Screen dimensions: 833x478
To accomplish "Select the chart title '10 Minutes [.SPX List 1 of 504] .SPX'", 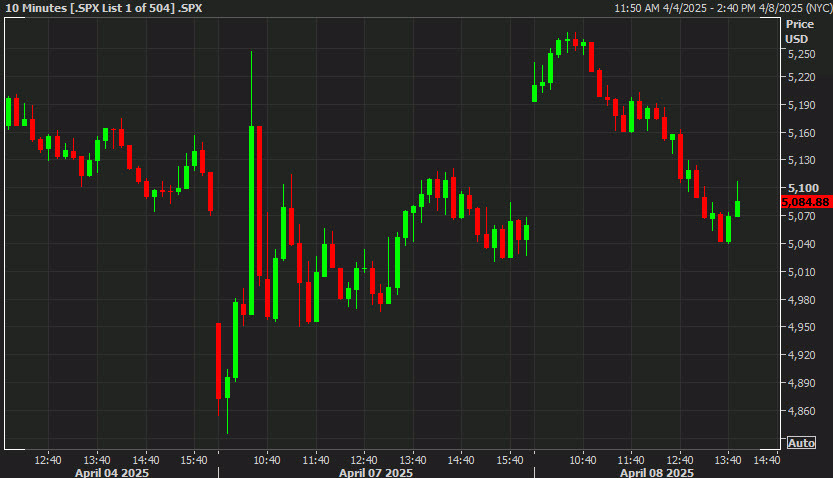I will 104,8.
